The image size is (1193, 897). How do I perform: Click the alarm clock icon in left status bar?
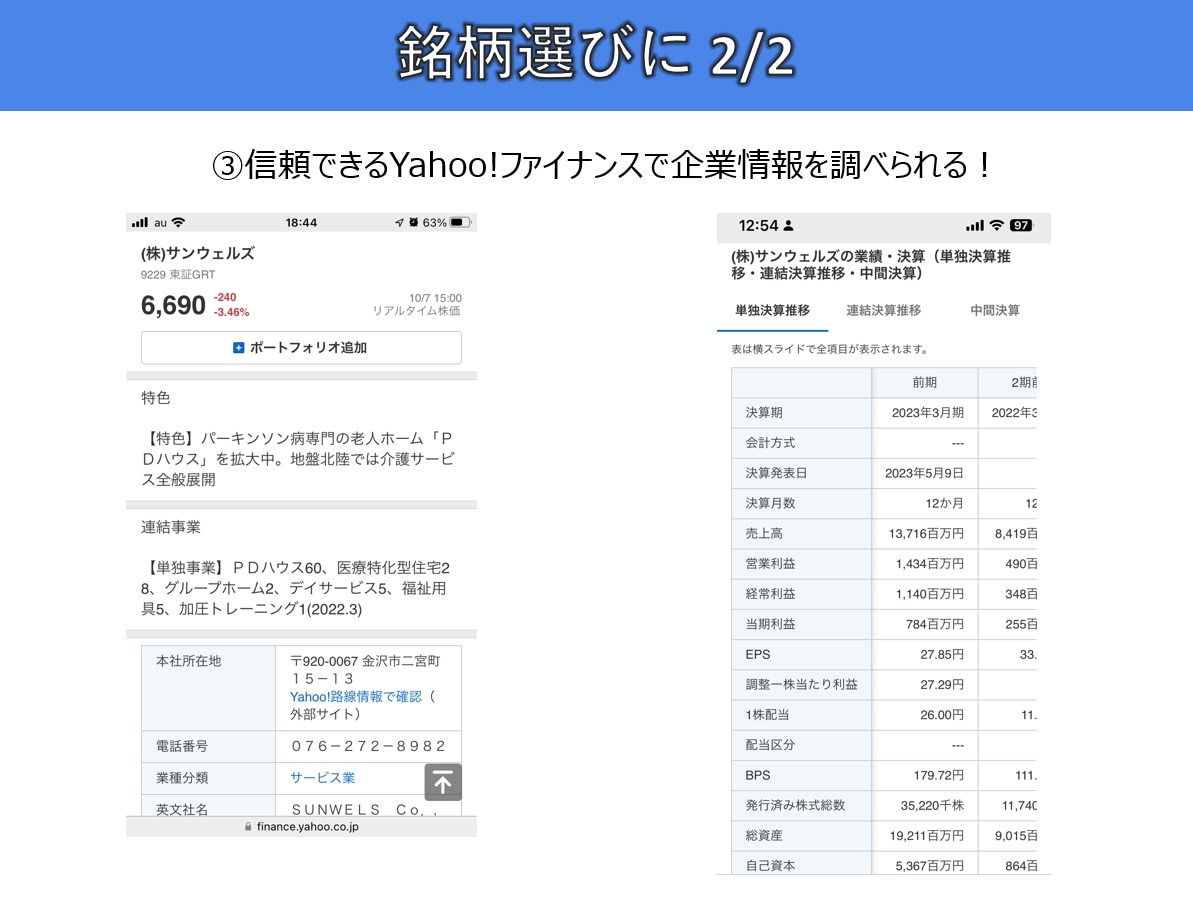(414, 222)
